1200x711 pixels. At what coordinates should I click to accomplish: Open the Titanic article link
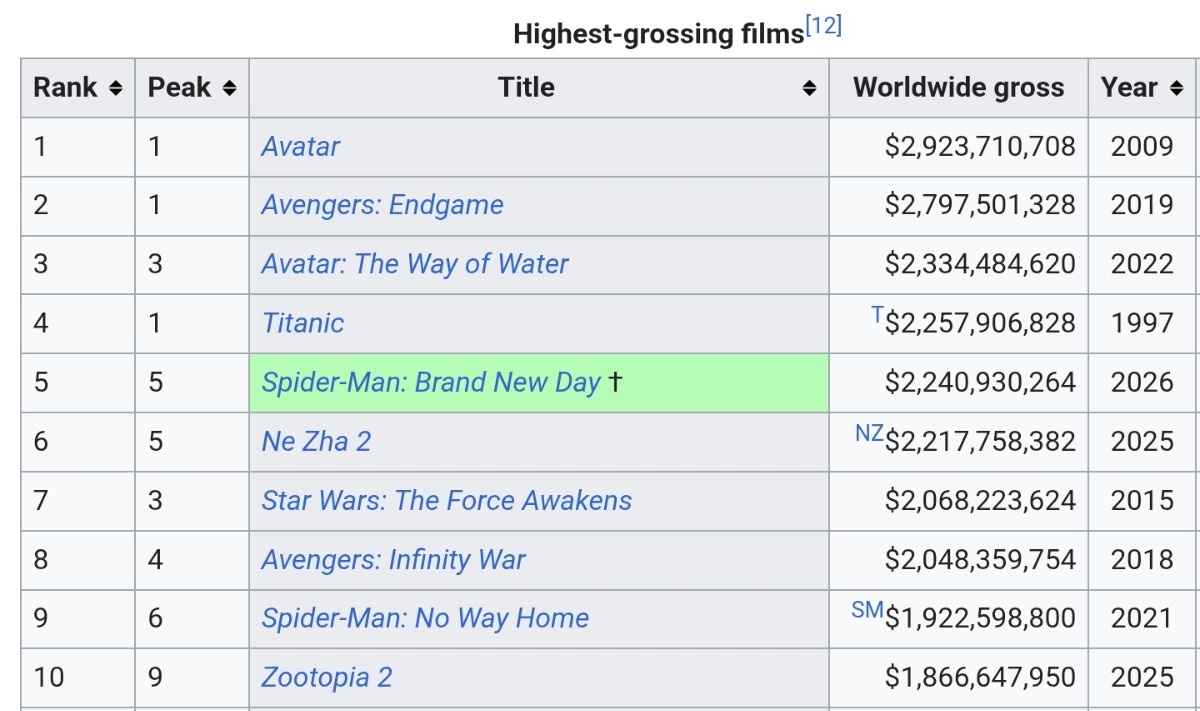pyautogui.click(x=302, y=323)
